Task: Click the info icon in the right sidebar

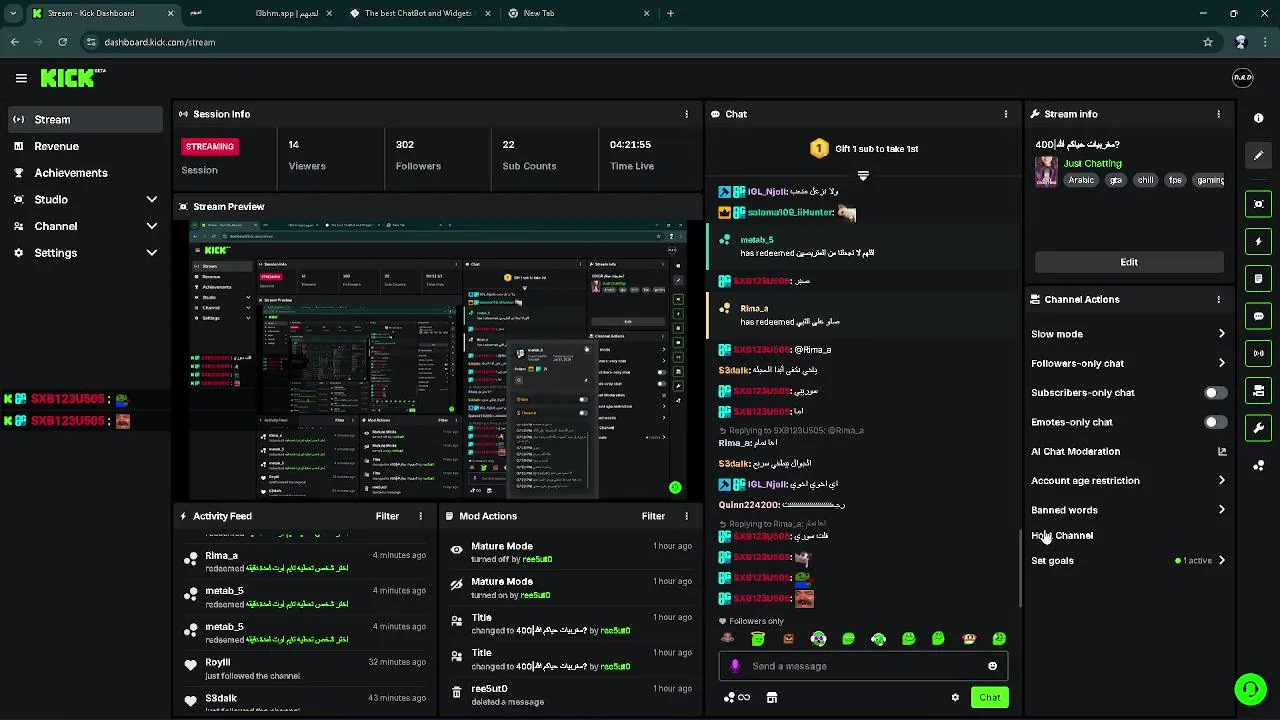Action: (x=1258, y=118)
